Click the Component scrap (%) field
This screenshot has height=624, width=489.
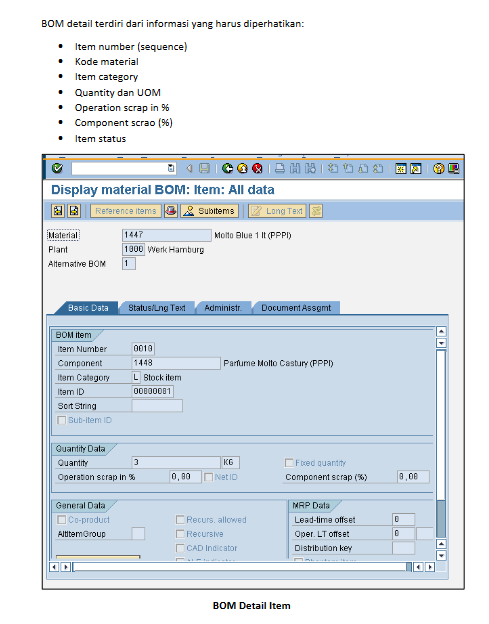pyautogui.click(x=414, y=477)
